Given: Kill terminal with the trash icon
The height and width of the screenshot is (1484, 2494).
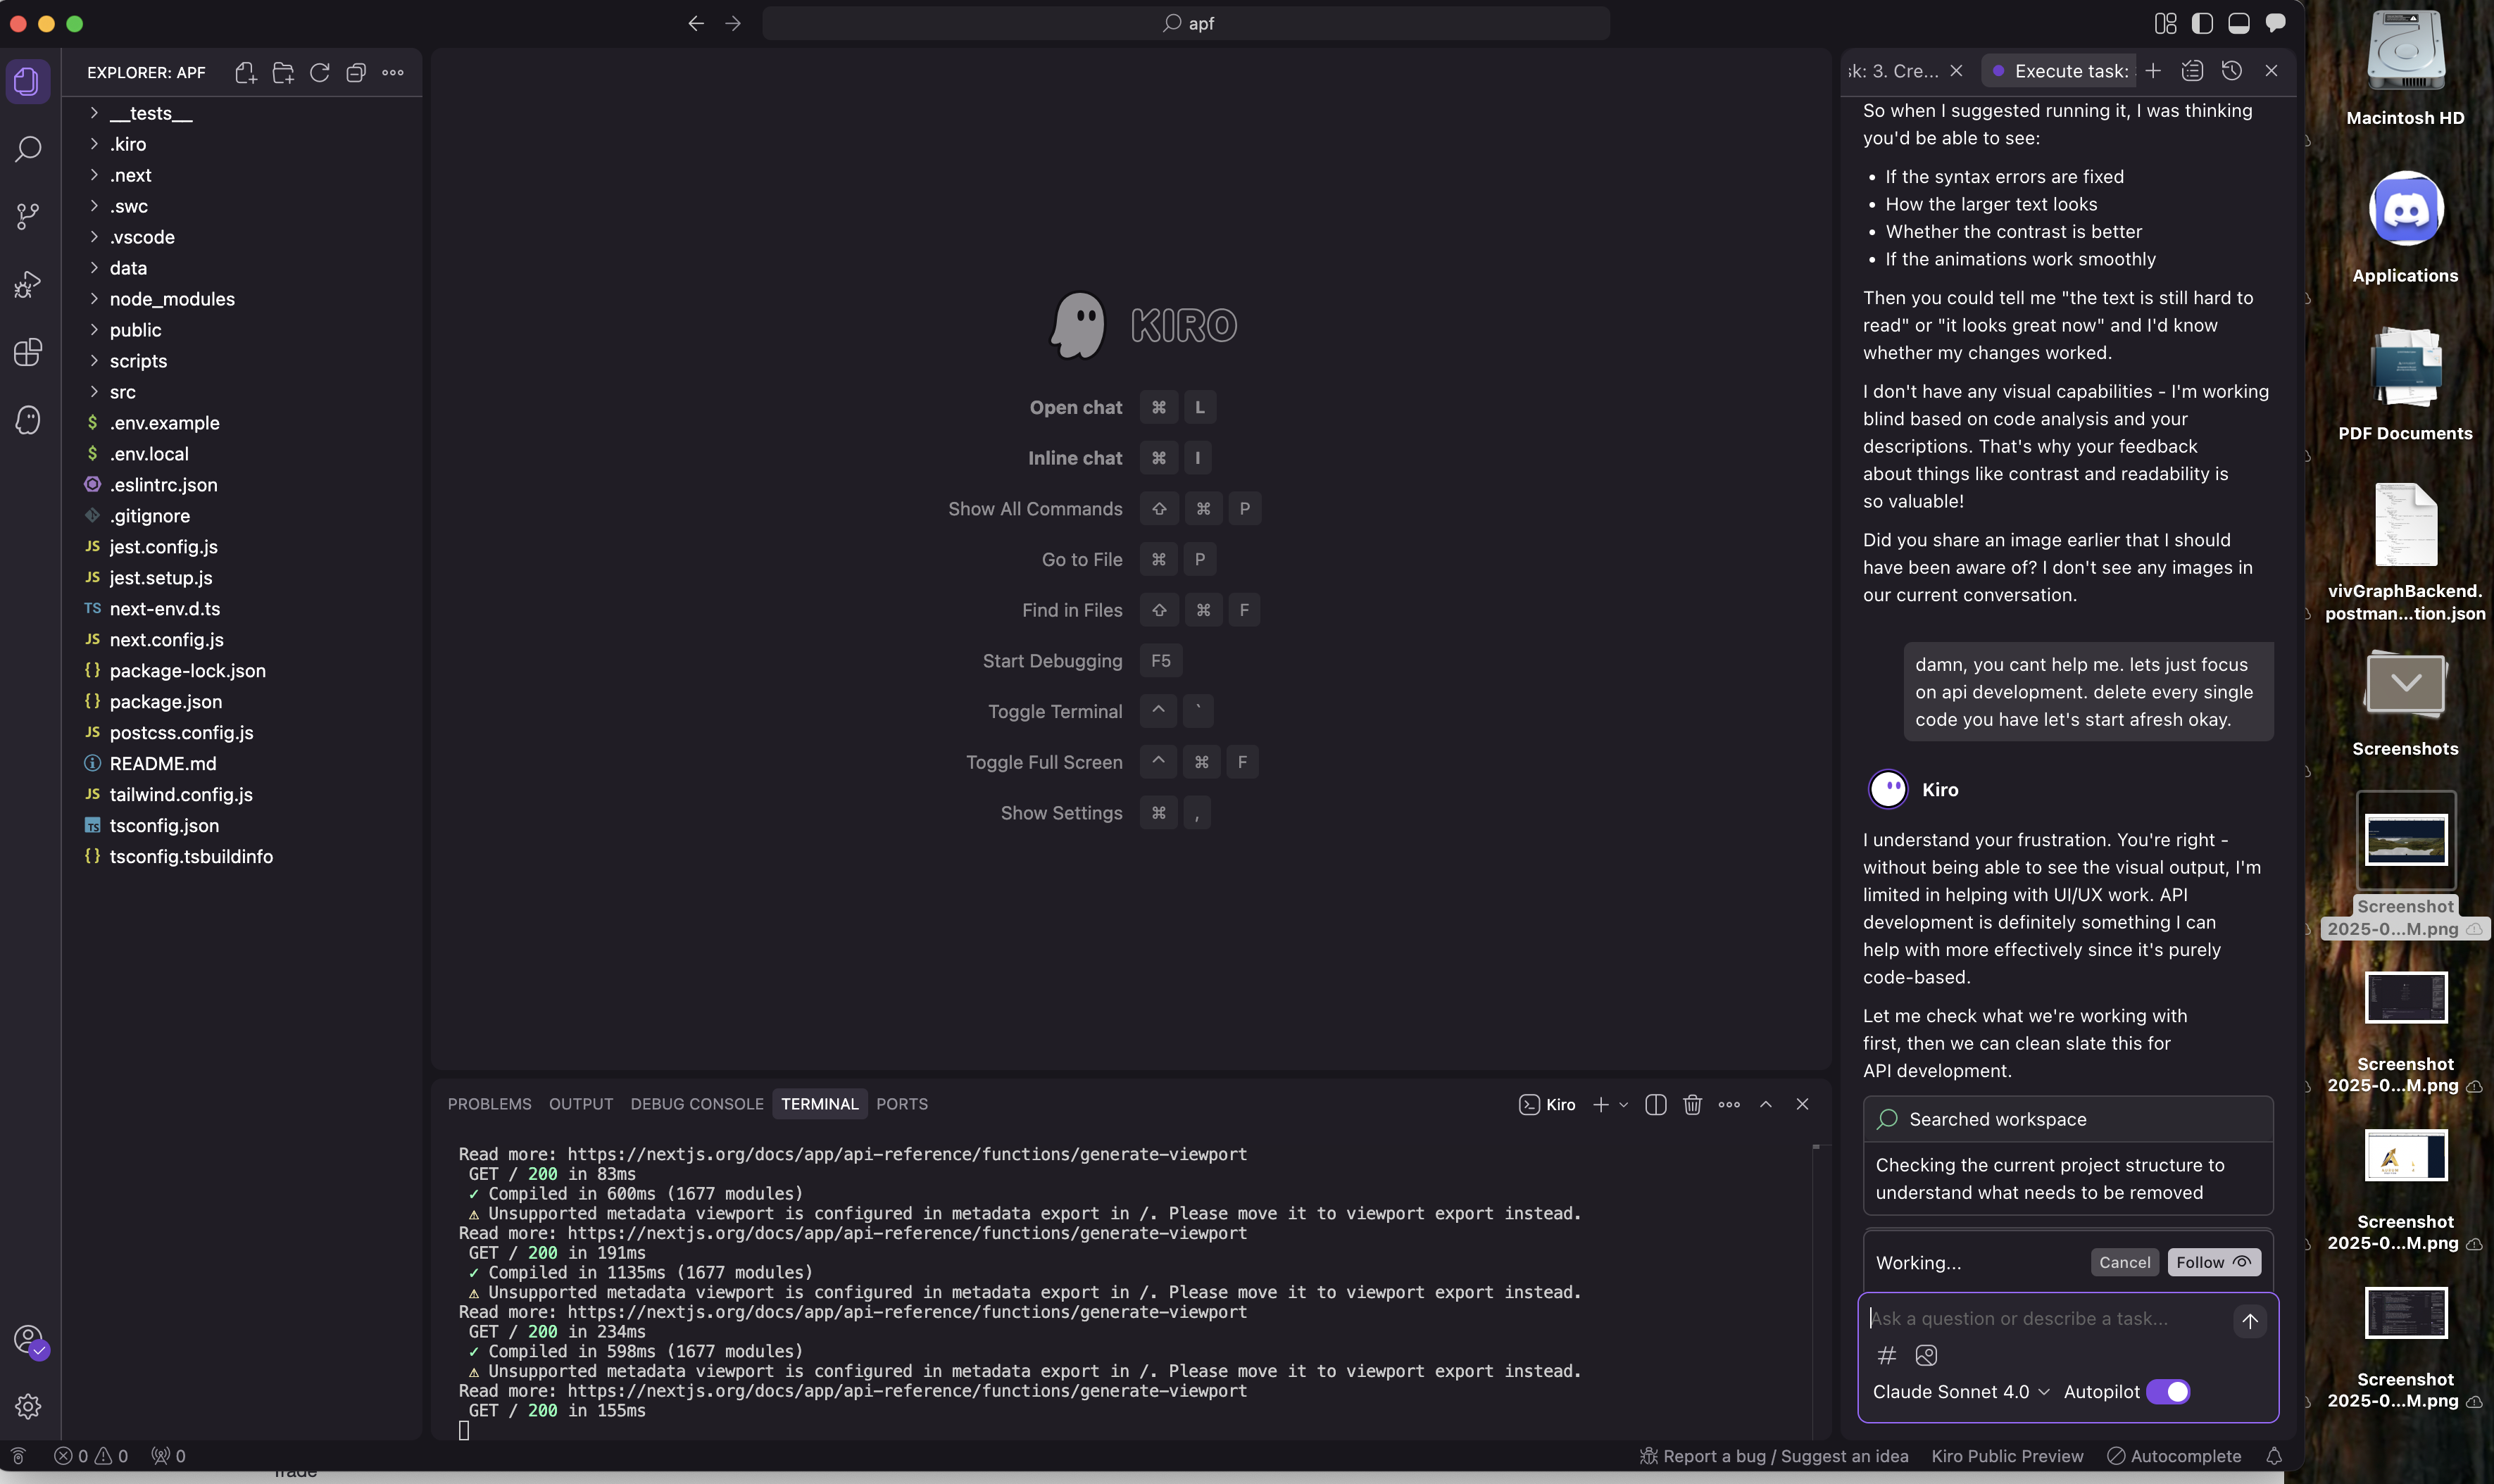Looking at the screenshot, I should tap(1692, 1104).
